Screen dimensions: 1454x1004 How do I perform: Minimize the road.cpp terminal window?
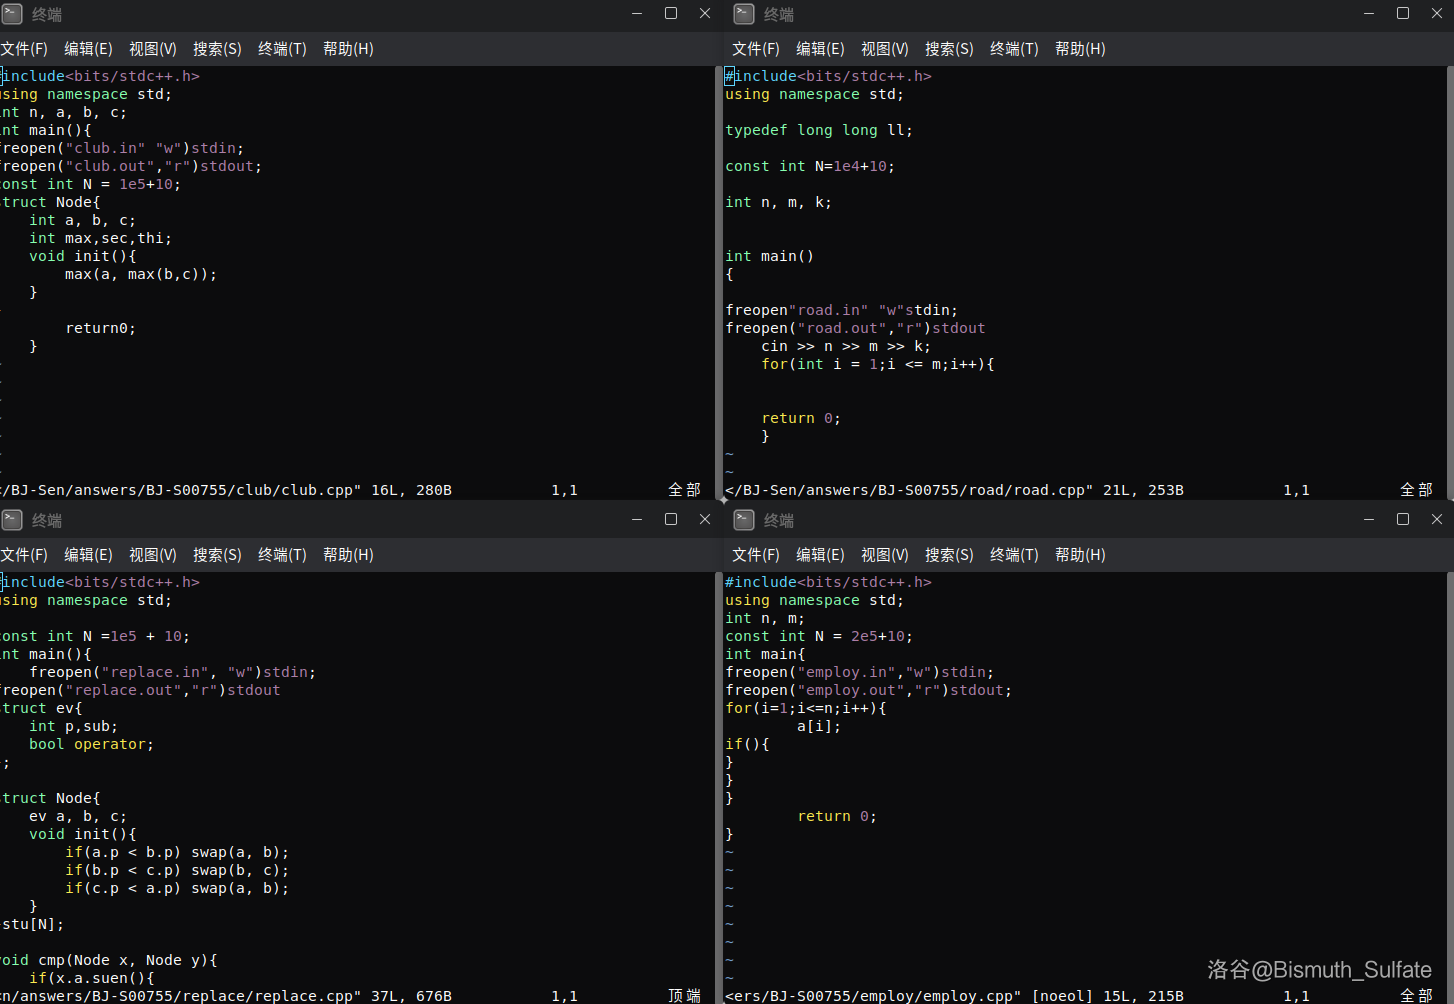[1369, 14]
